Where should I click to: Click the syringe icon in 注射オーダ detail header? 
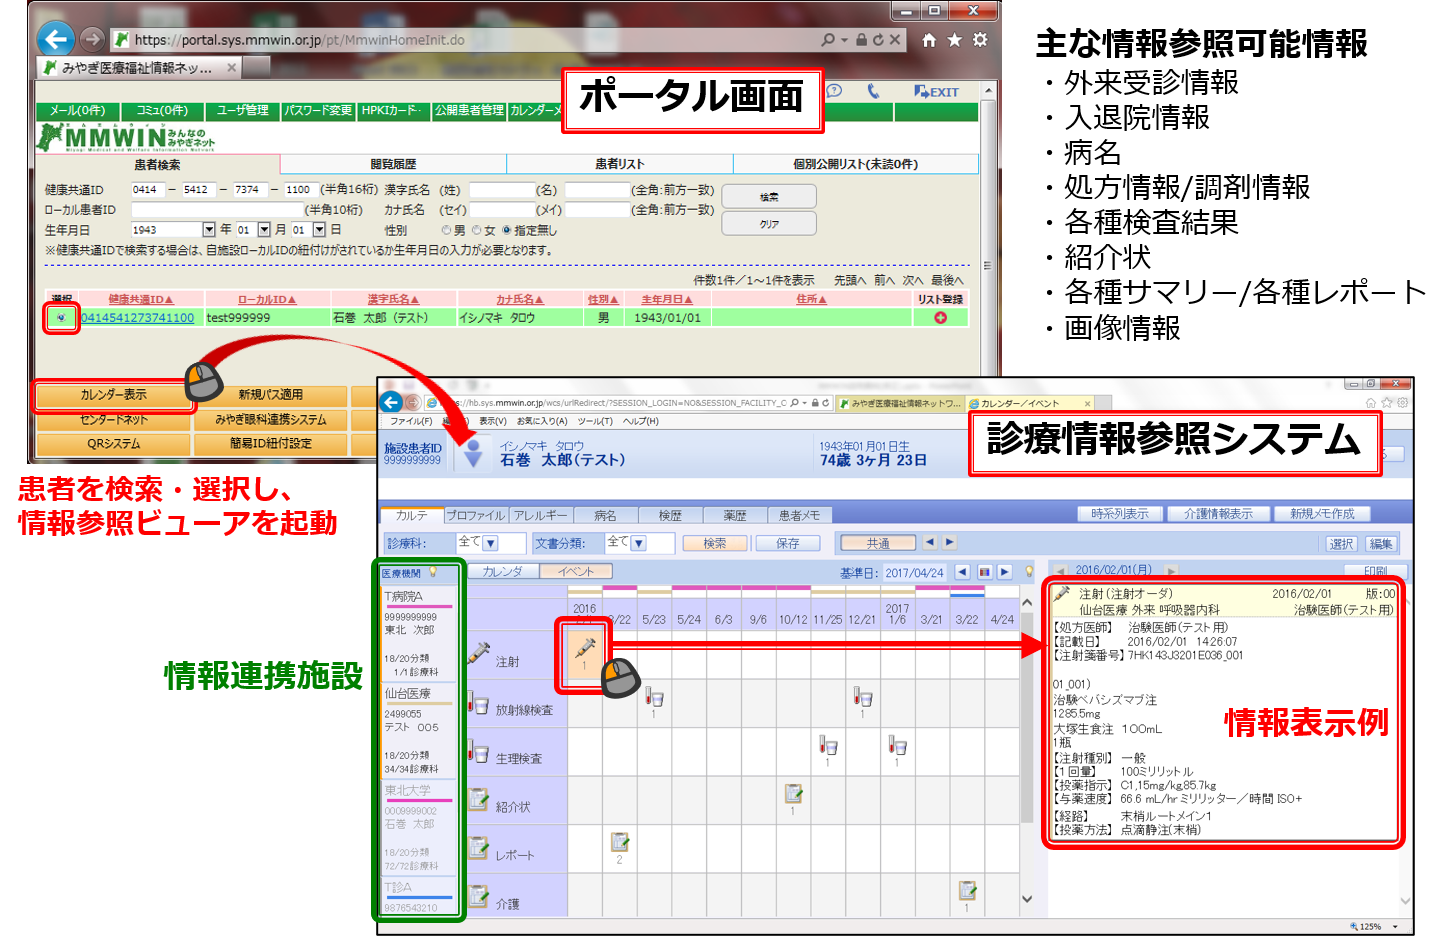point(1062,594)
